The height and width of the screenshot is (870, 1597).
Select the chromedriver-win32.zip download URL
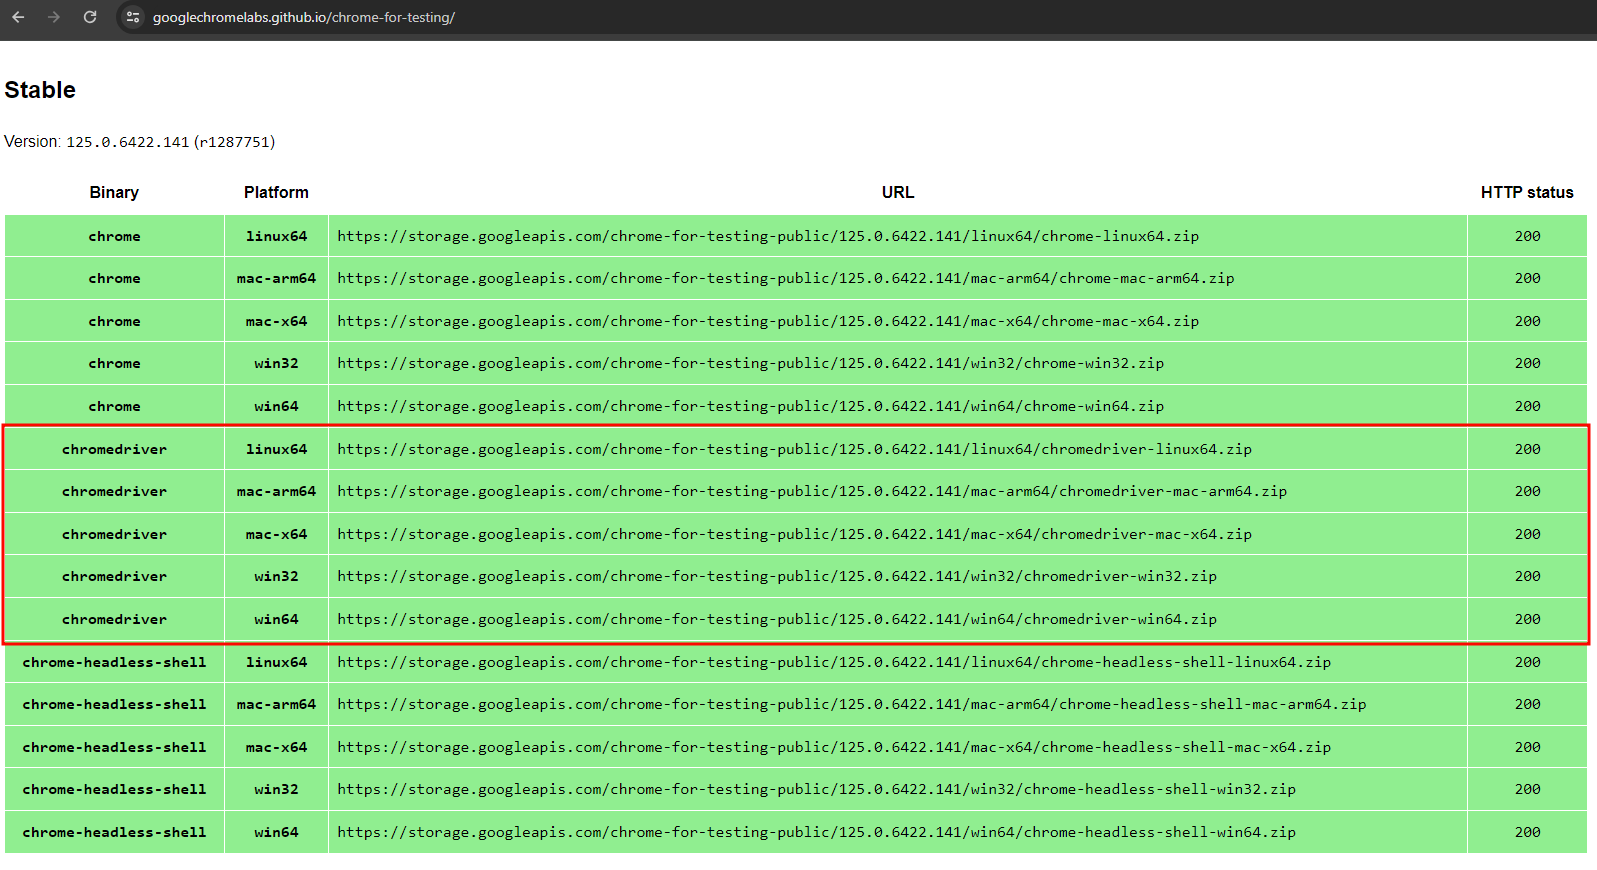tap(777, 576)
